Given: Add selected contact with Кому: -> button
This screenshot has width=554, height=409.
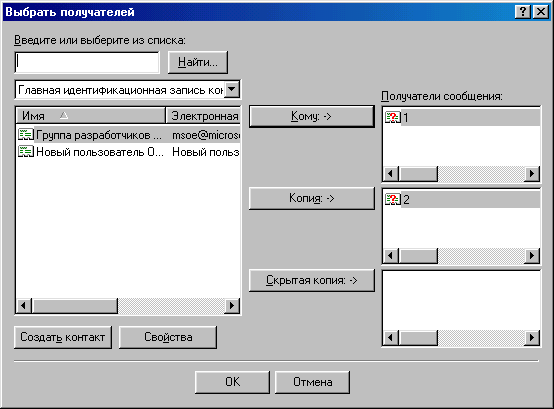Looking at the screenshot, I should point(312,116).
